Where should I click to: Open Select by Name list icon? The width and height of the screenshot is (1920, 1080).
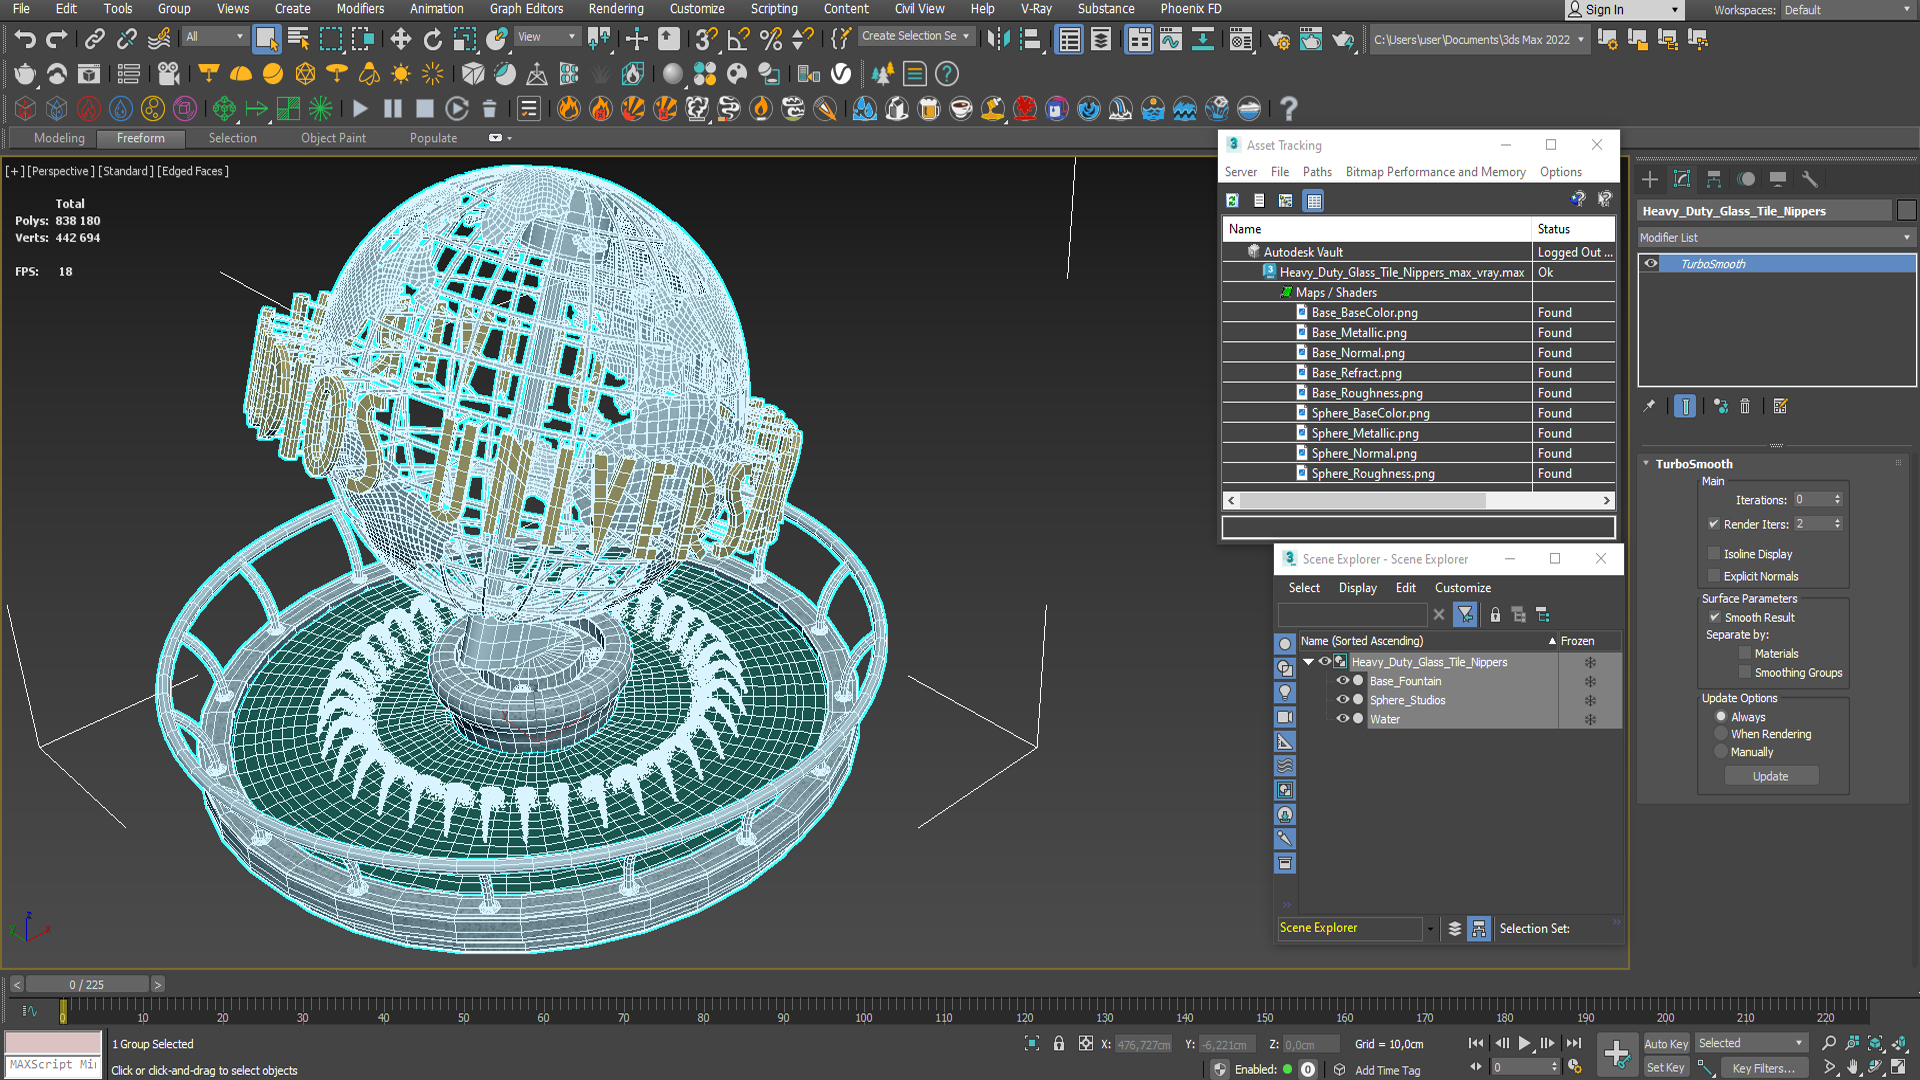tap(298, 39)
